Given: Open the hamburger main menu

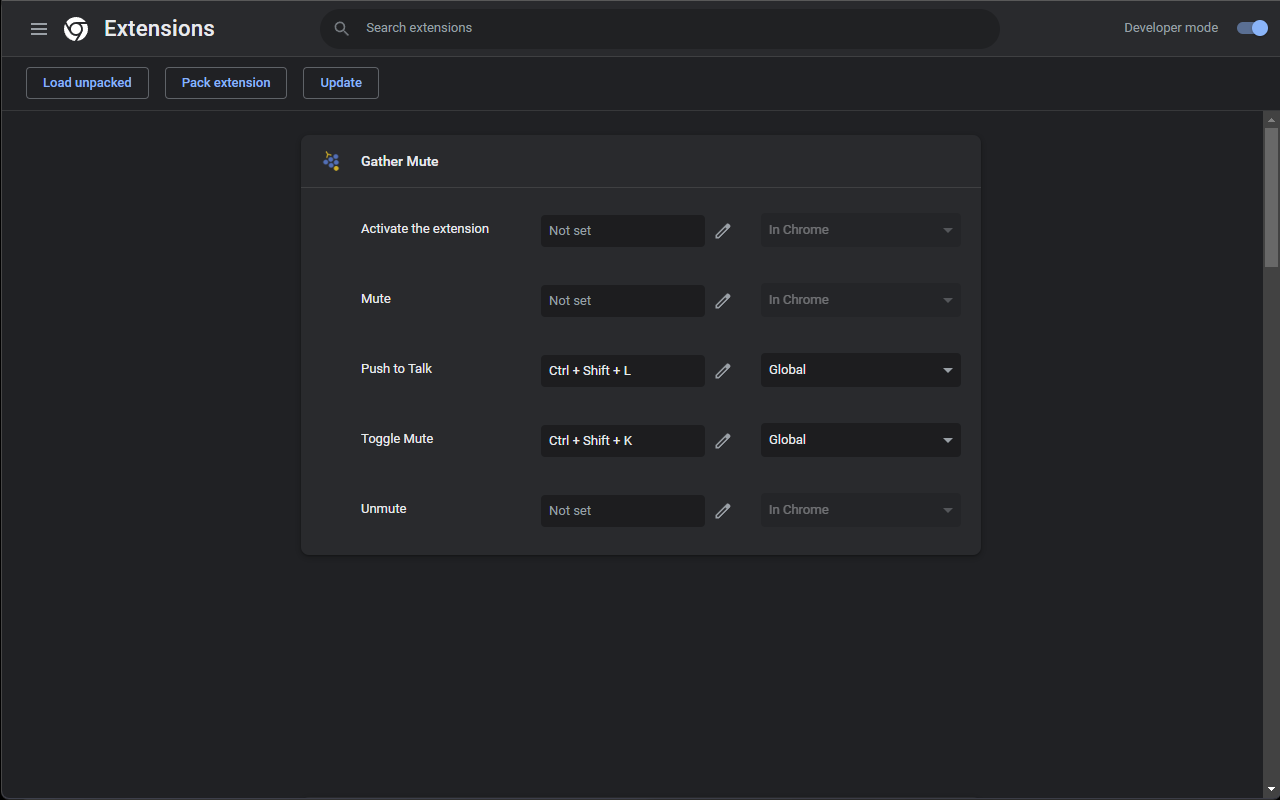Looking at the screenshot, I should tap(39, 29).
